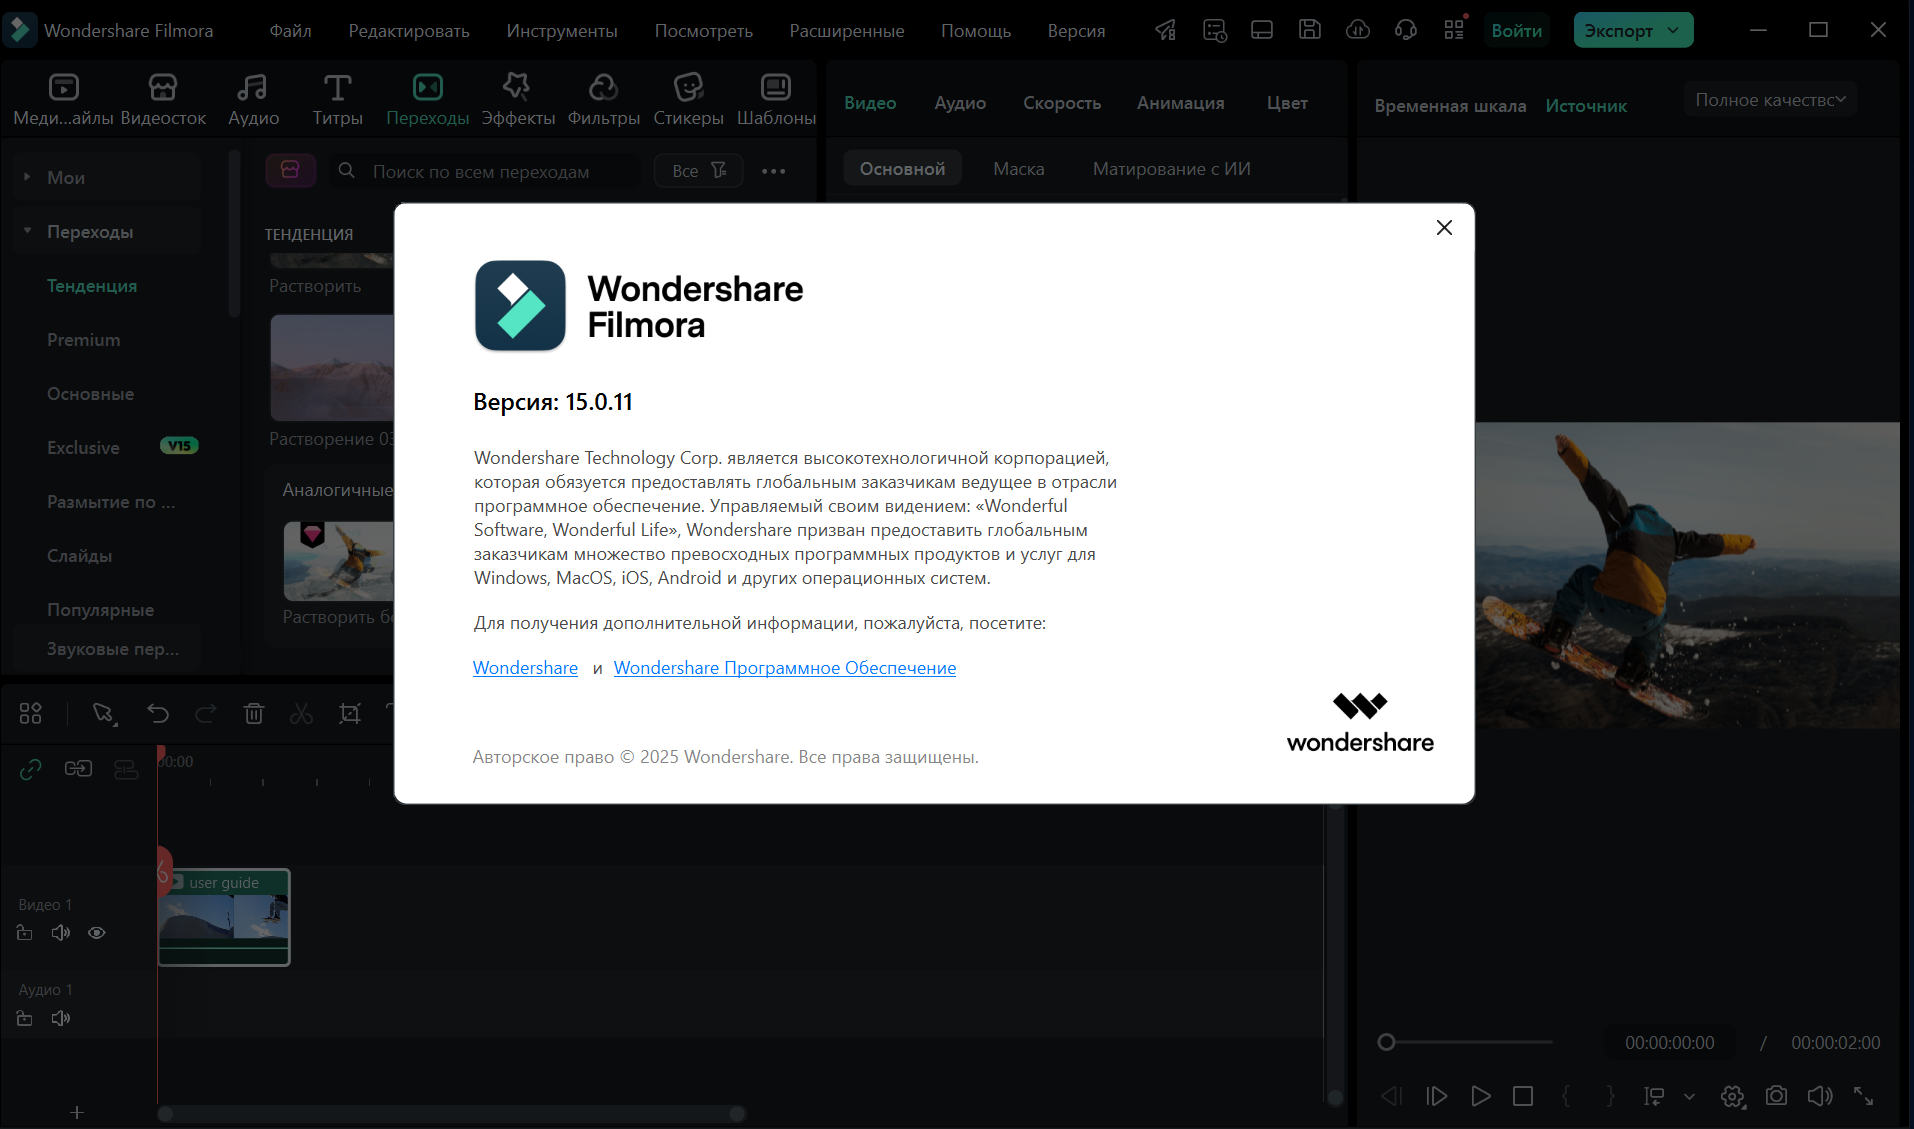Open more options ellipsis in transitions panel
This screenshot has height=1129, width=1914.
point(773,171)
